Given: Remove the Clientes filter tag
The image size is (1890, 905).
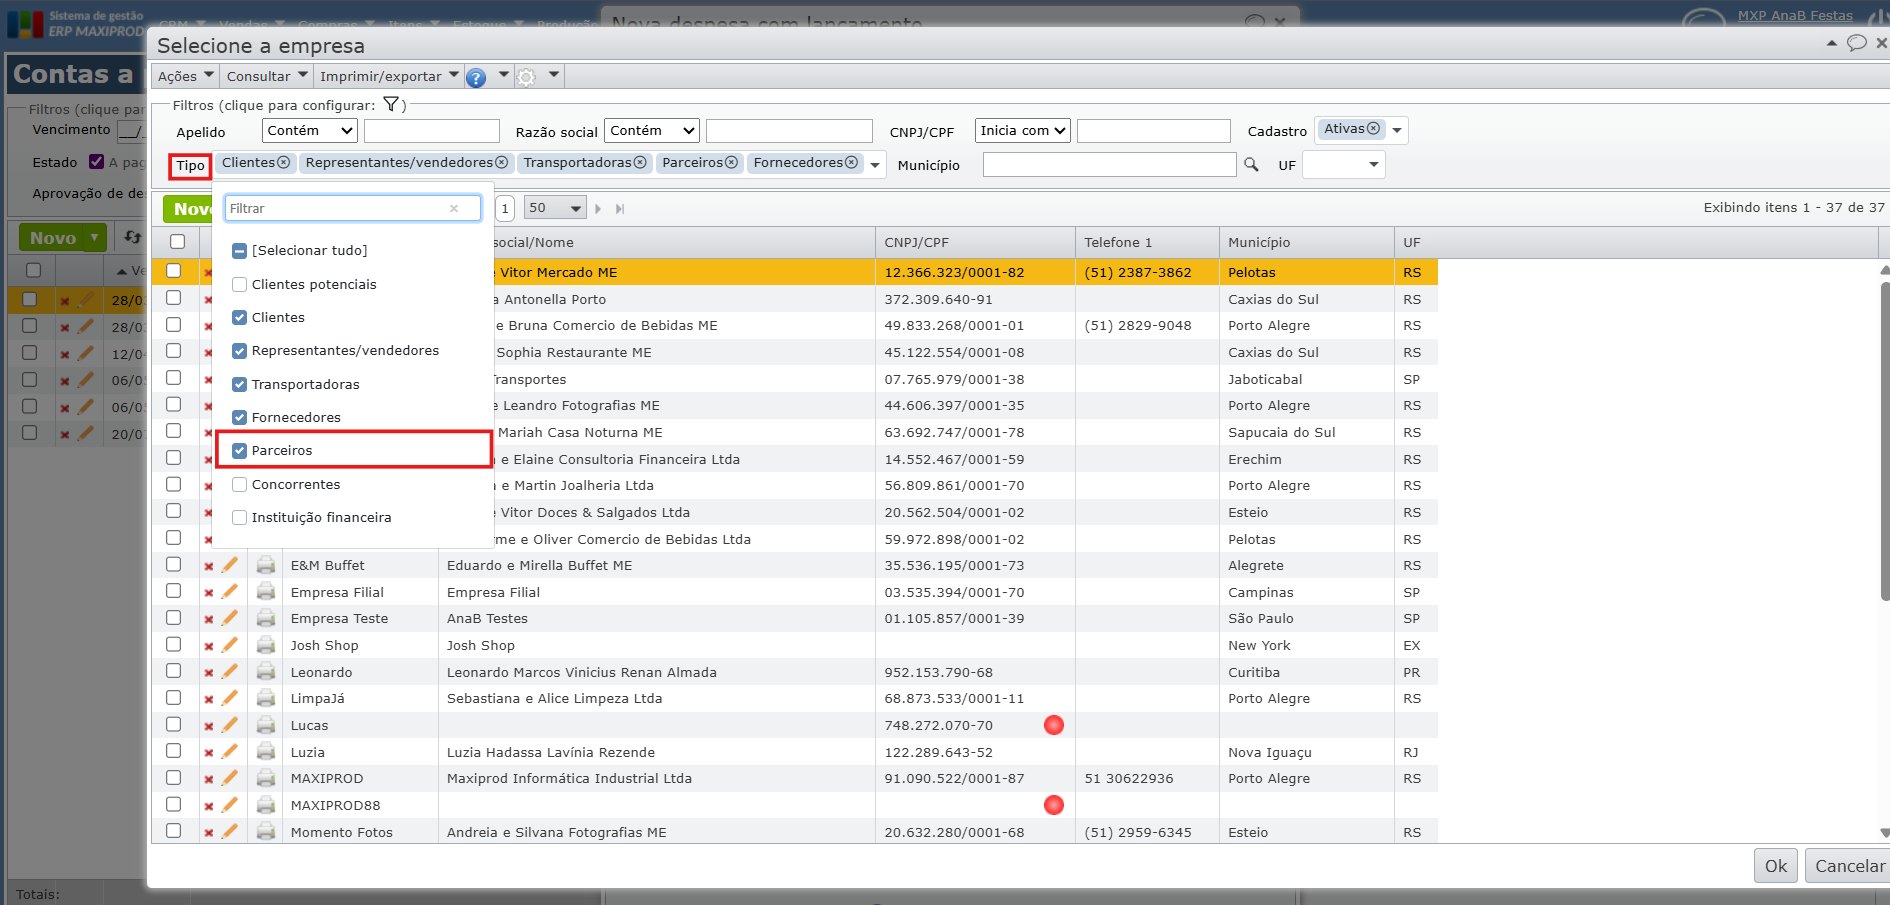Looking at the screenshot, I should pyautogui.click(x=284, y=163).
